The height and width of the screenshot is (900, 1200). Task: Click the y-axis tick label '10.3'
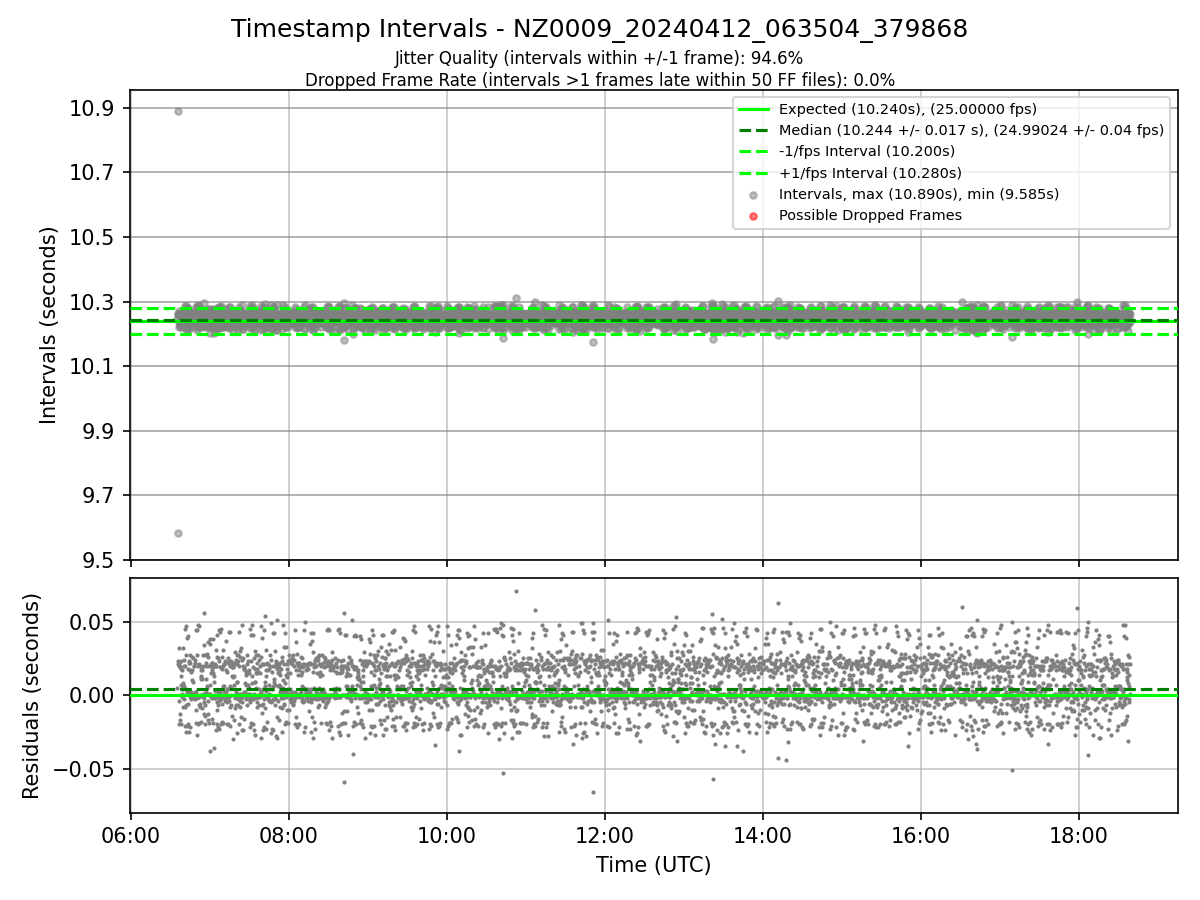pos(92,302)
